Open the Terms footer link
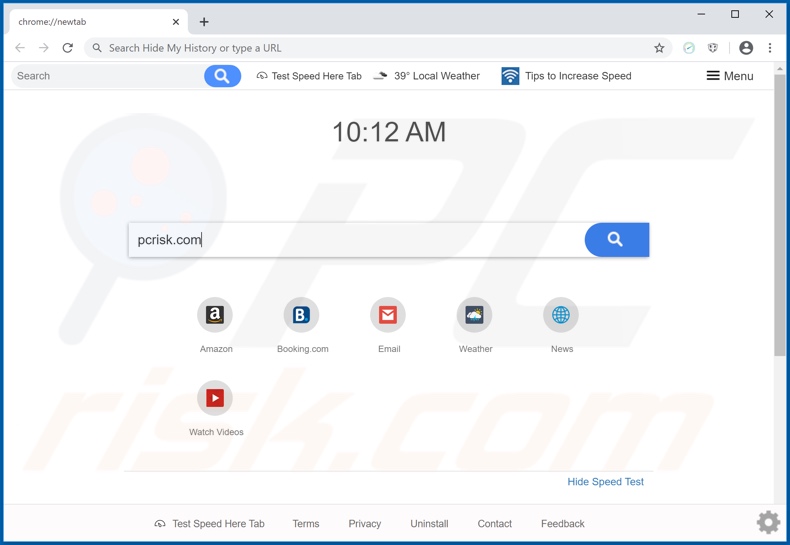 [x=306, y=524]
